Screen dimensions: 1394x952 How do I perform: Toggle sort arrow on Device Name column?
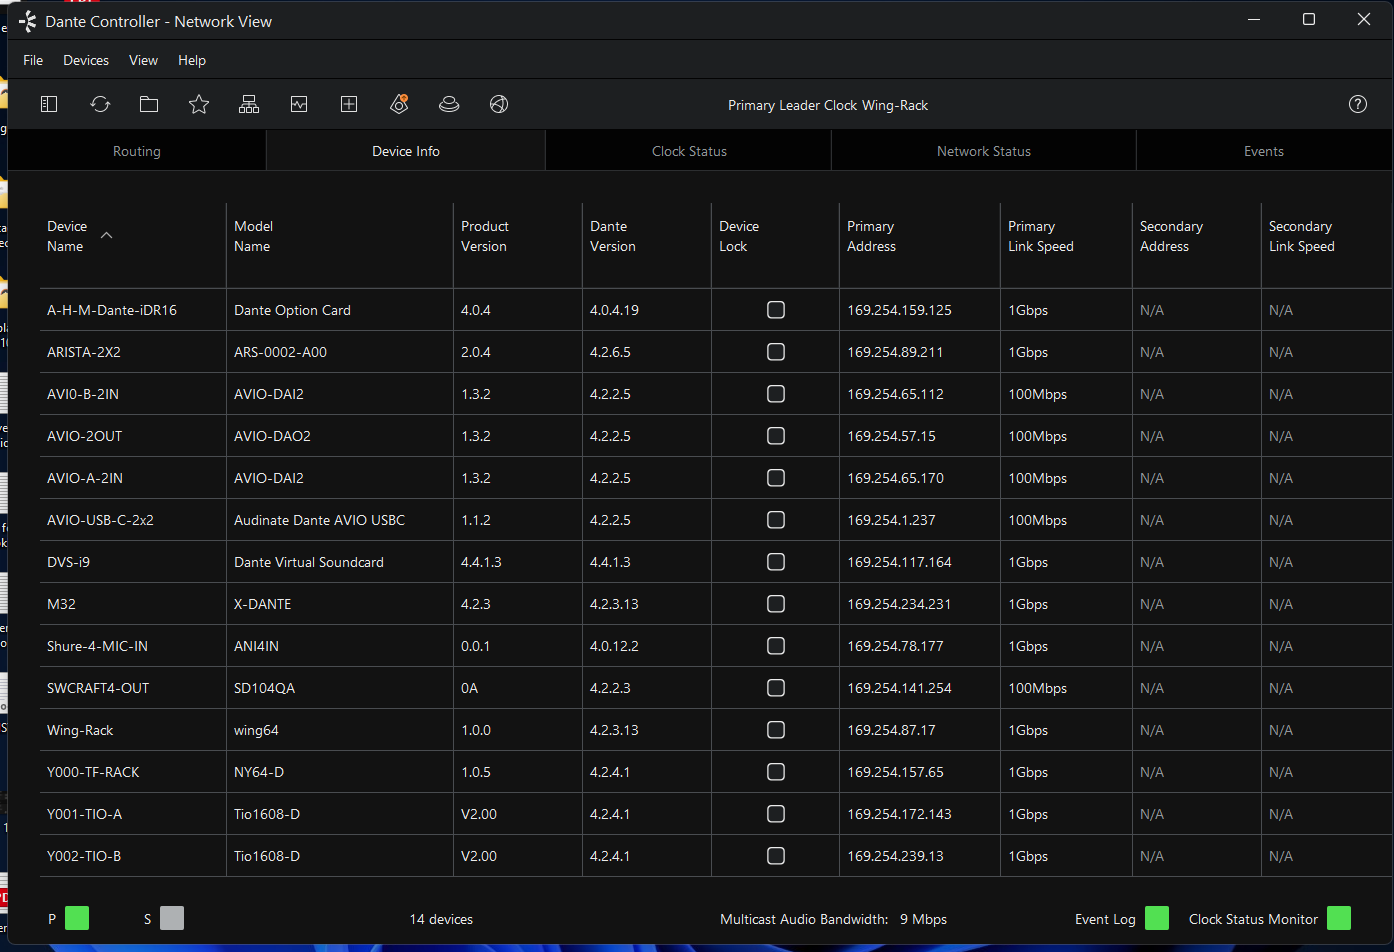pyautogui.click(x=107, y=235)
